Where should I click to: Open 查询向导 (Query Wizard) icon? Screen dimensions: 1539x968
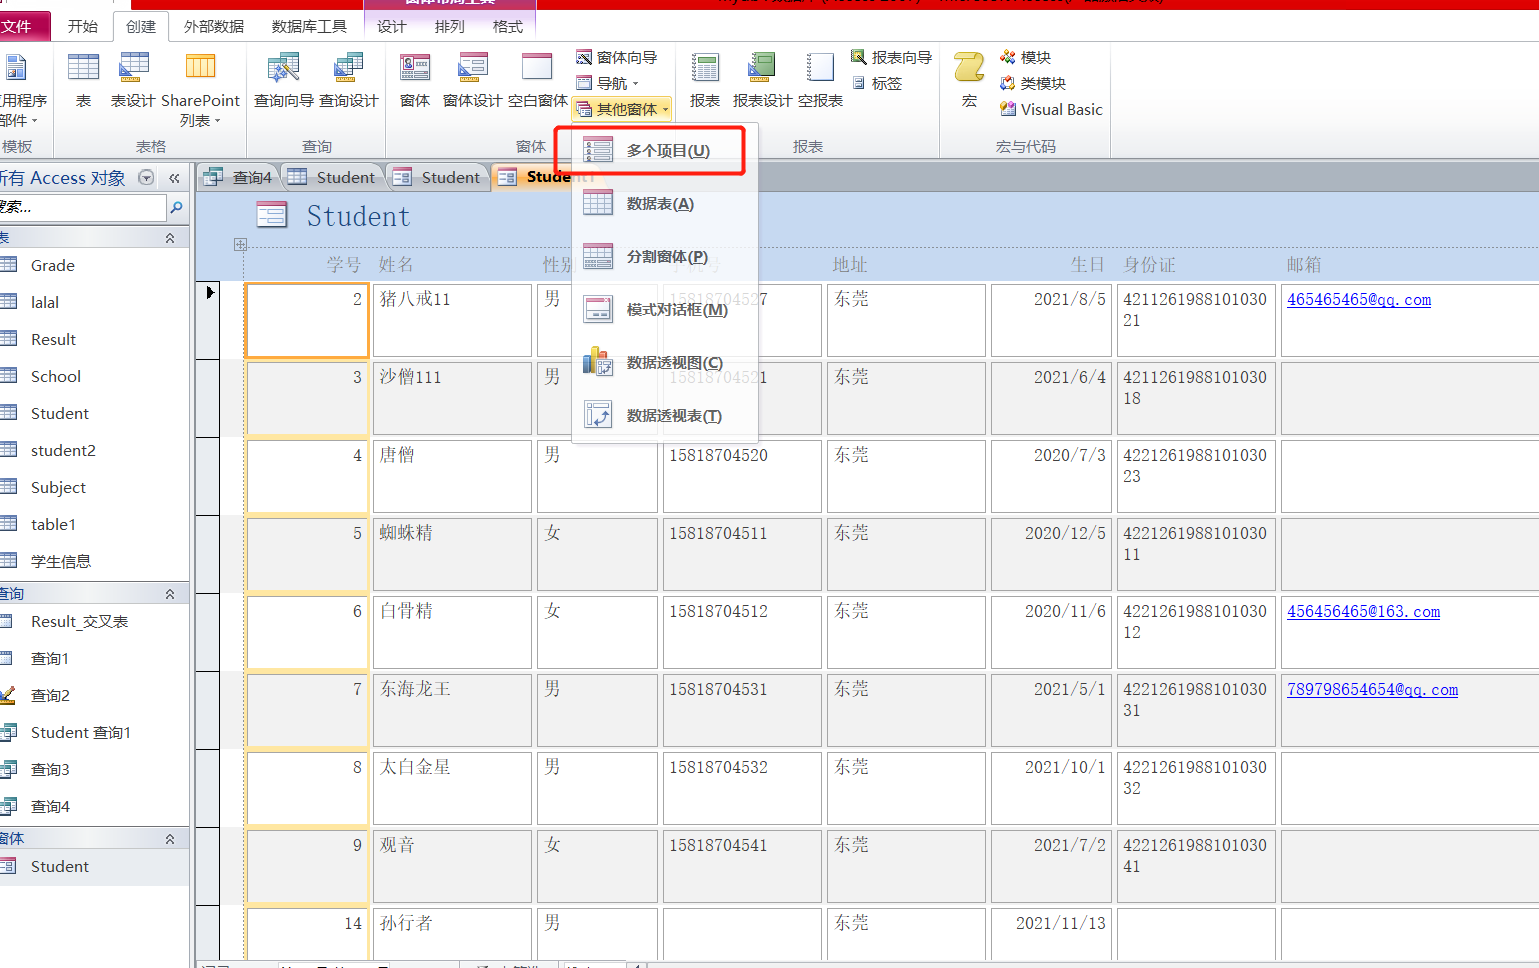click(x=283, y=69)
